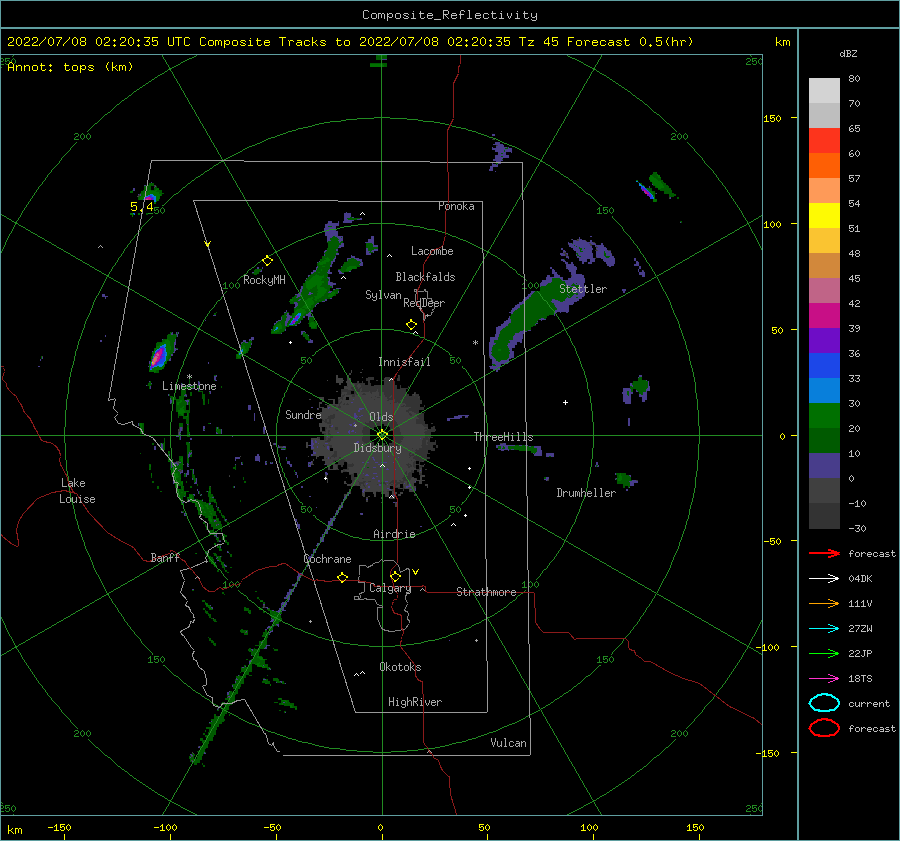Pick the bright green swatch in dBZ scale
900x841 pixels.
(x=824, y=416)
